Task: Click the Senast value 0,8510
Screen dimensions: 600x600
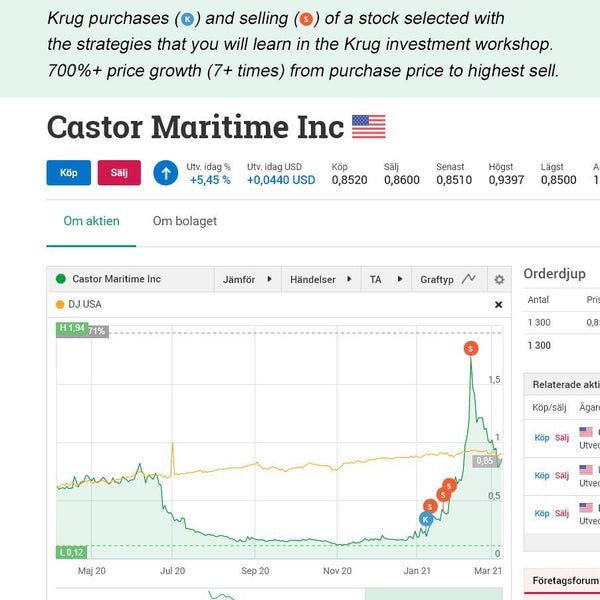Action: [454, 180]
